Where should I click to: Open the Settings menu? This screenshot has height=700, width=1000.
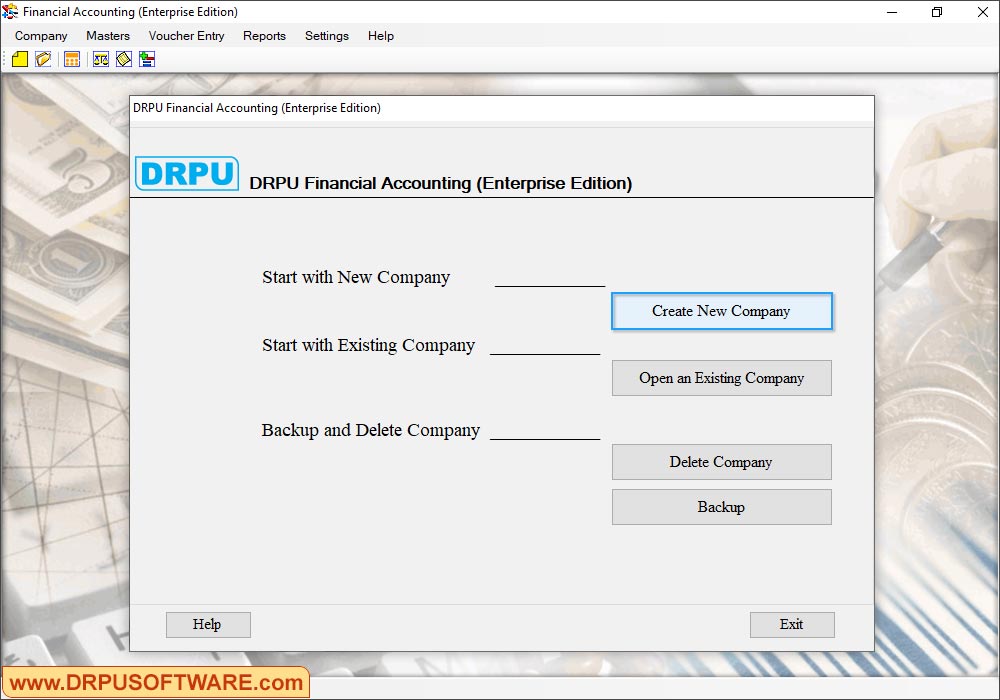coord(327,36)
